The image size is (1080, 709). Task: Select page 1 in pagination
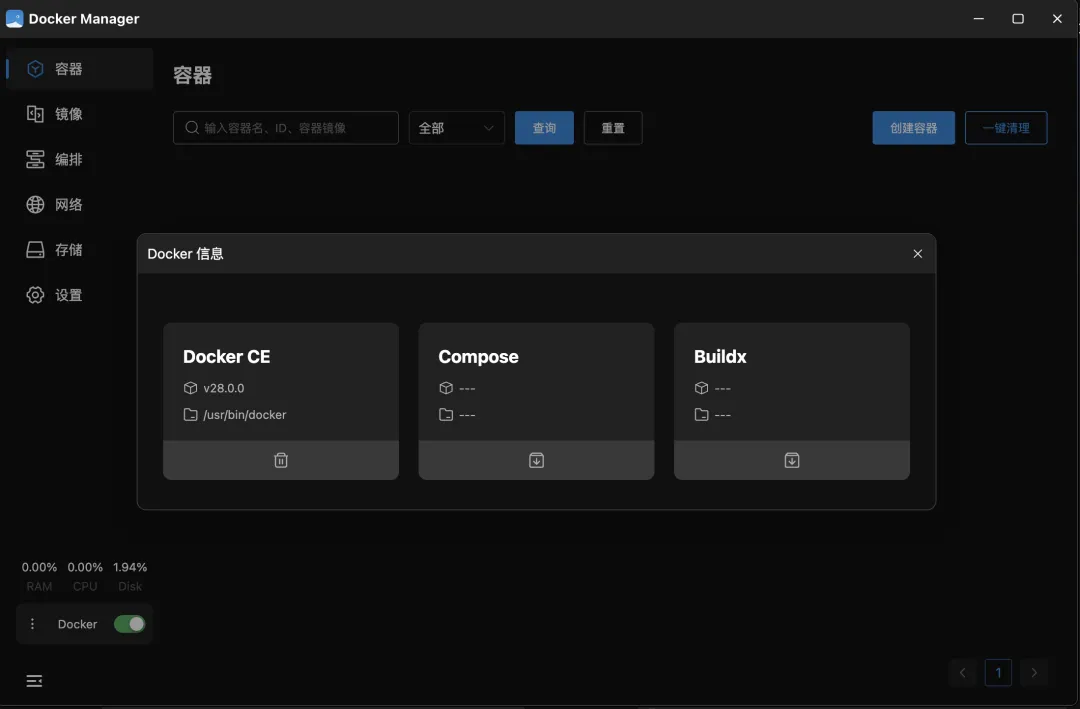coord(998,672)
